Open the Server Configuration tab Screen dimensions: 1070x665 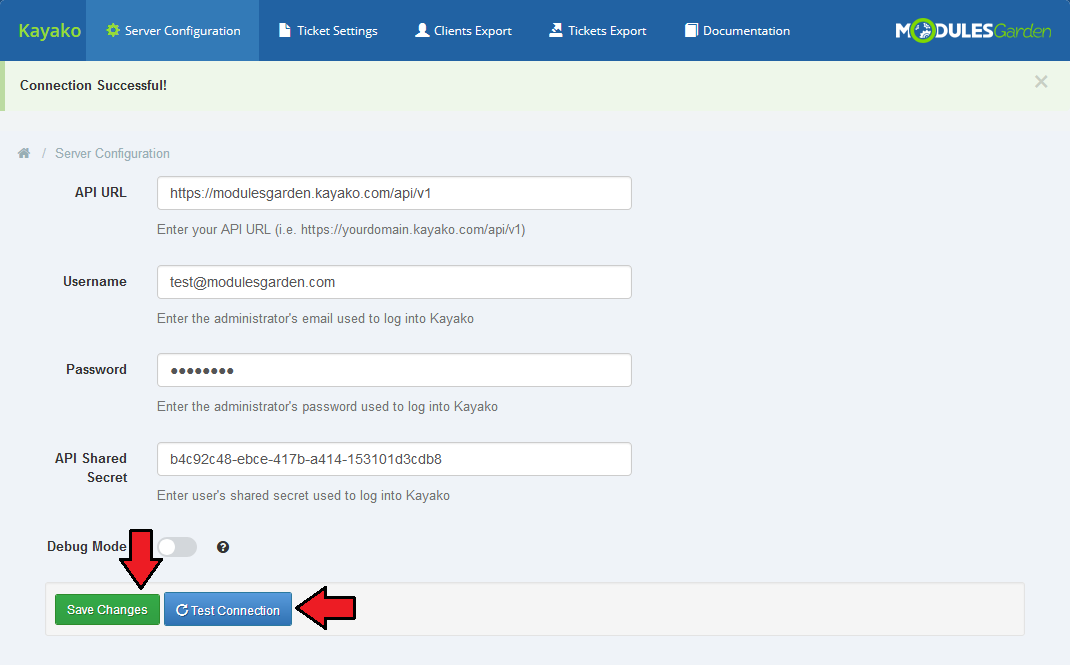tap(173, 31)
